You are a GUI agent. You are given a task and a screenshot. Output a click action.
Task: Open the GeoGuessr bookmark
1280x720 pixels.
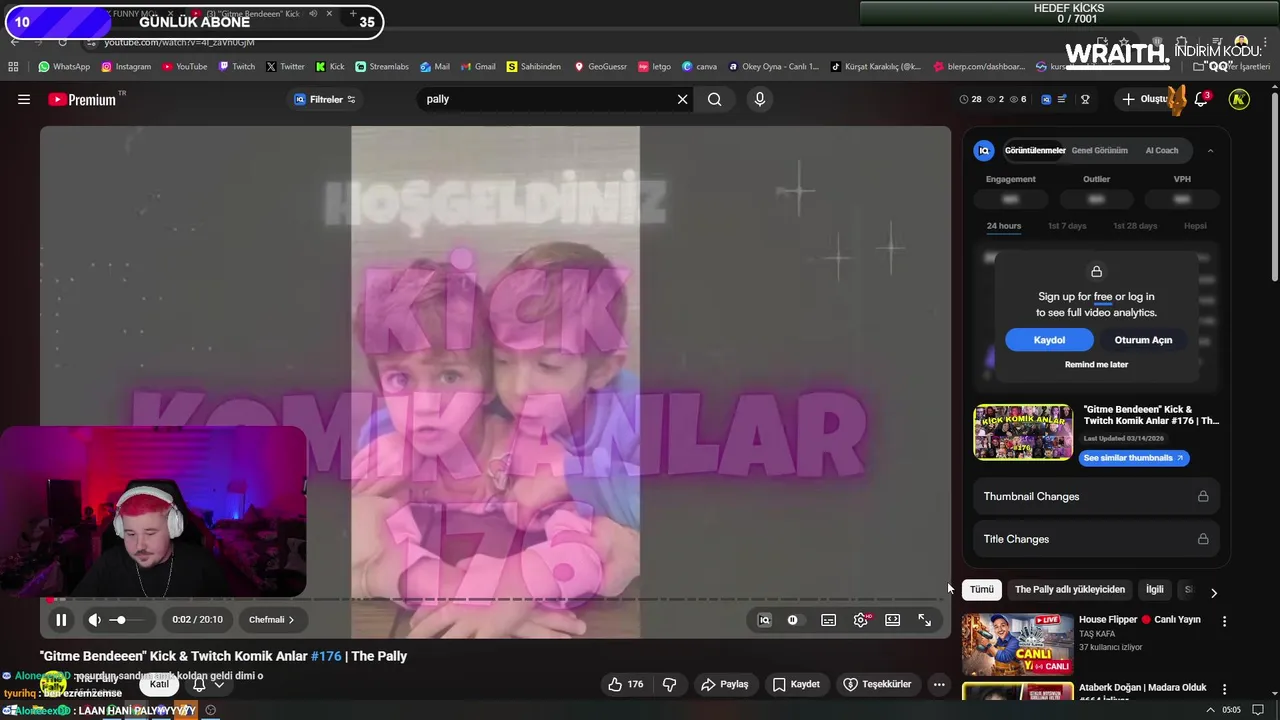click(600, 67)
